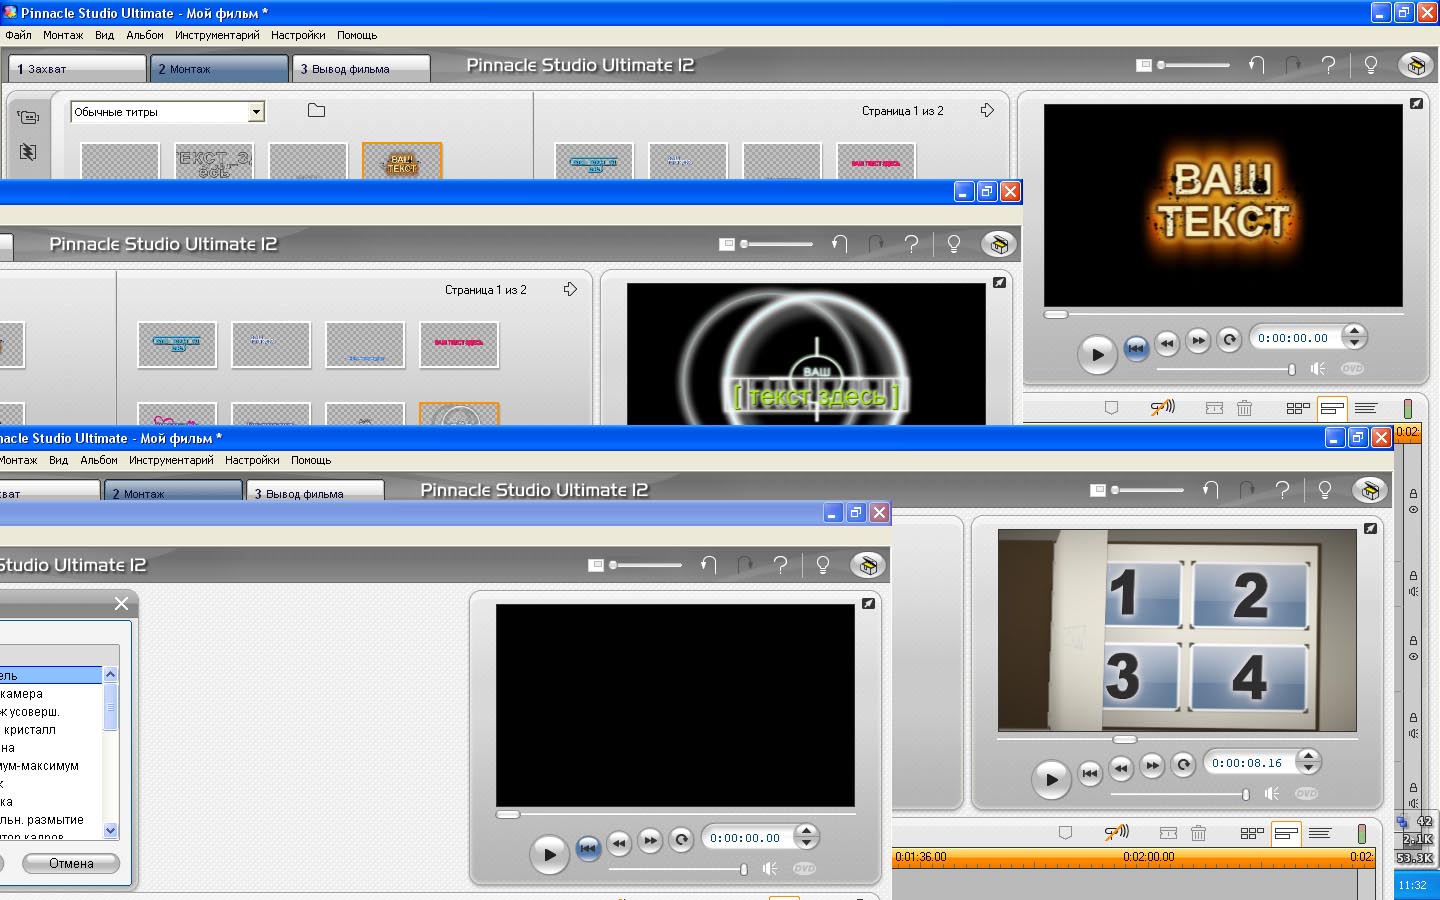
Task: Switch to '3 Вывод фильма' tab in the first tab row
Action: click(362, 69)
